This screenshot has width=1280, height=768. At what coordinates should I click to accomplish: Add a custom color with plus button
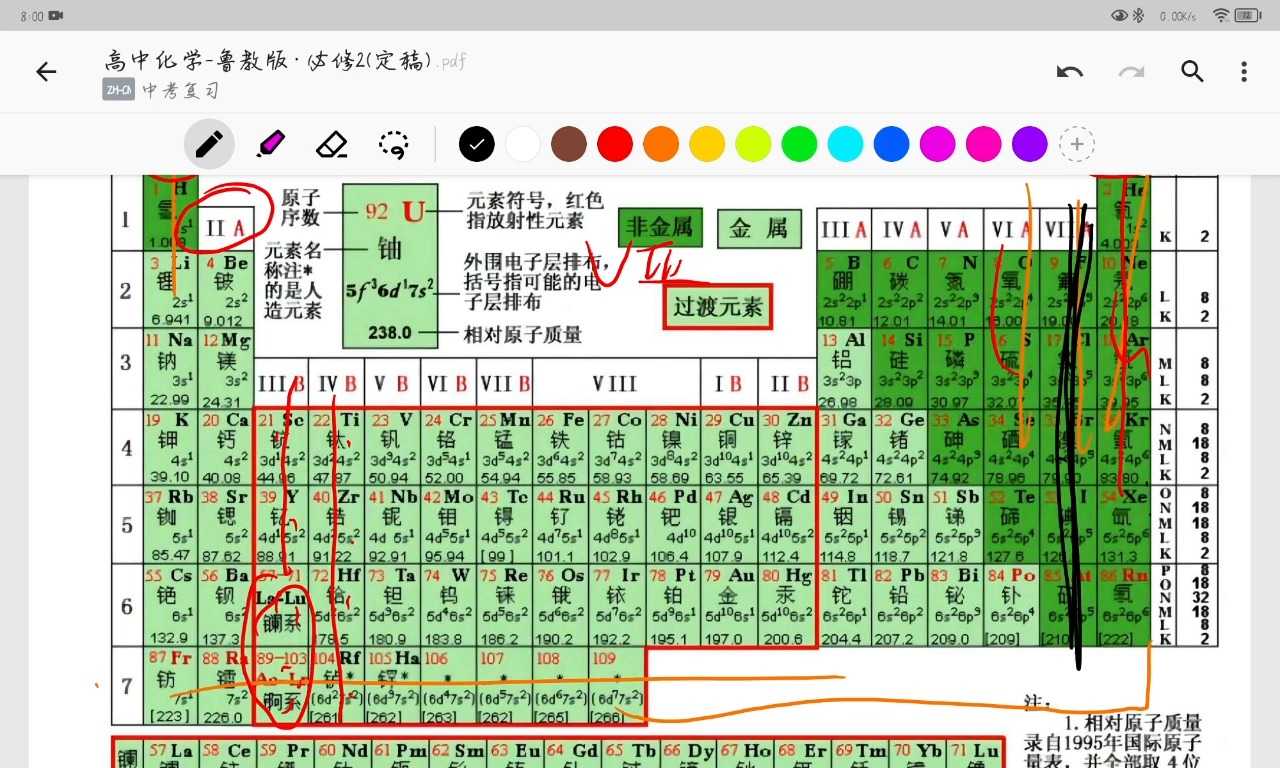point(1077,144)
